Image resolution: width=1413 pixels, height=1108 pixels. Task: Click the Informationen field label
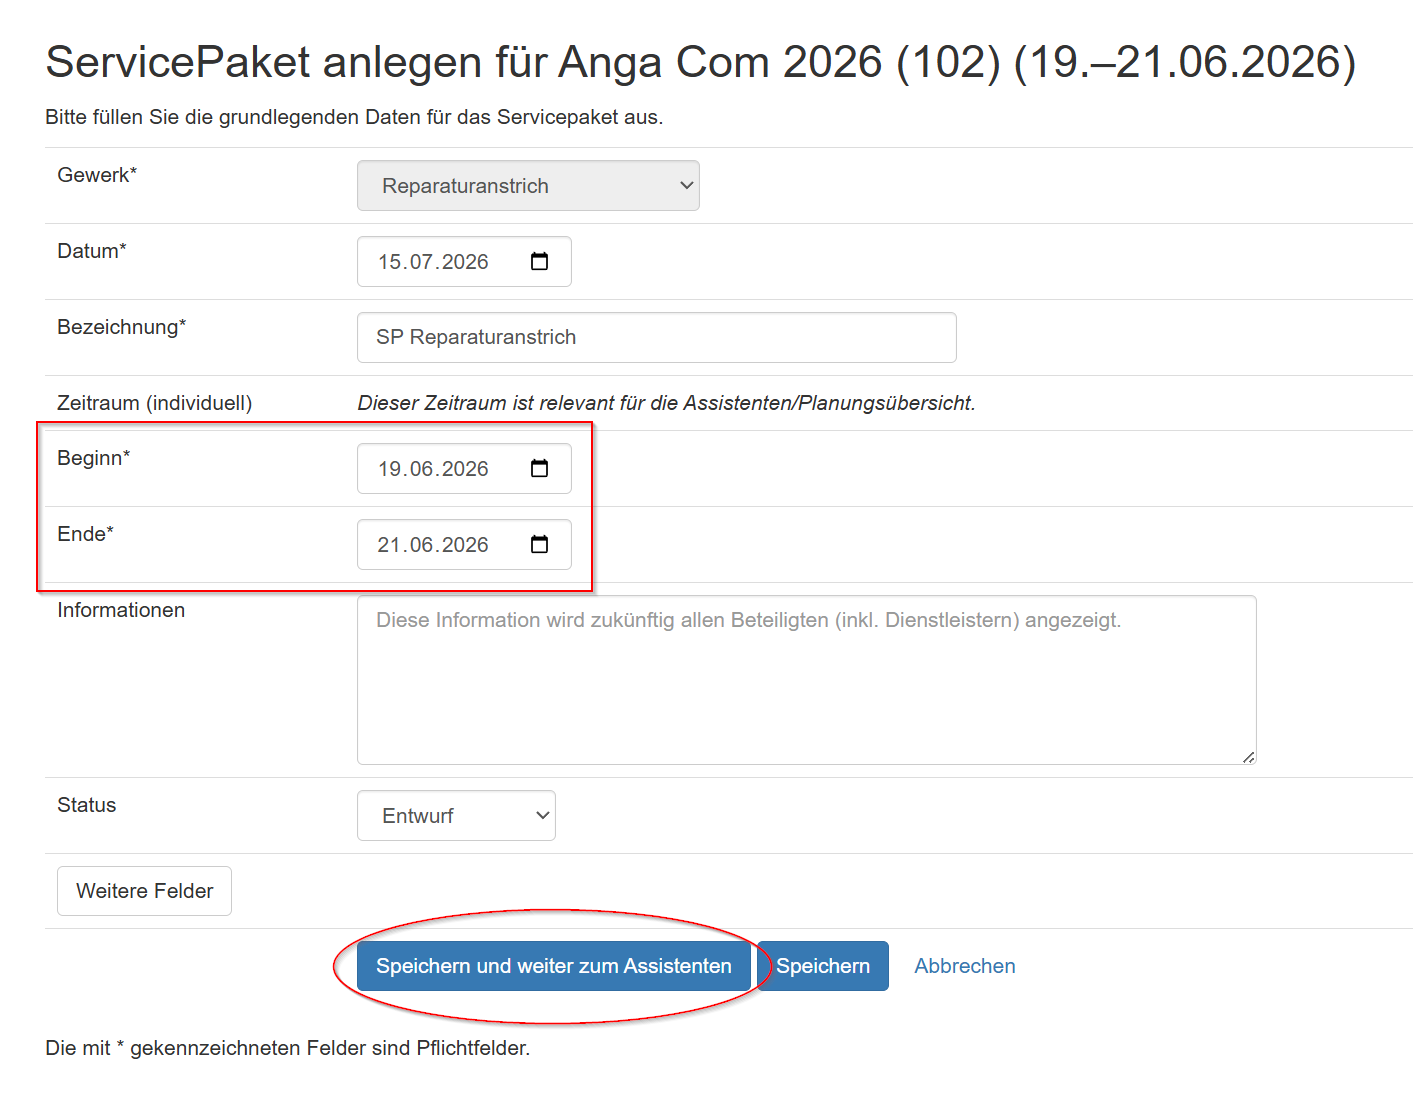pos(121,610)
